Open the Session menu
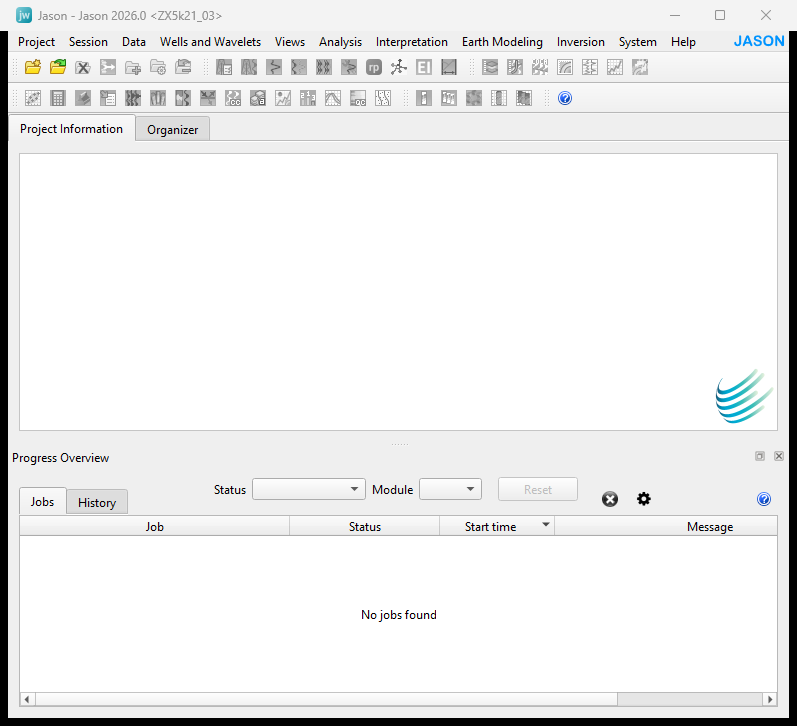 [88, 42]
